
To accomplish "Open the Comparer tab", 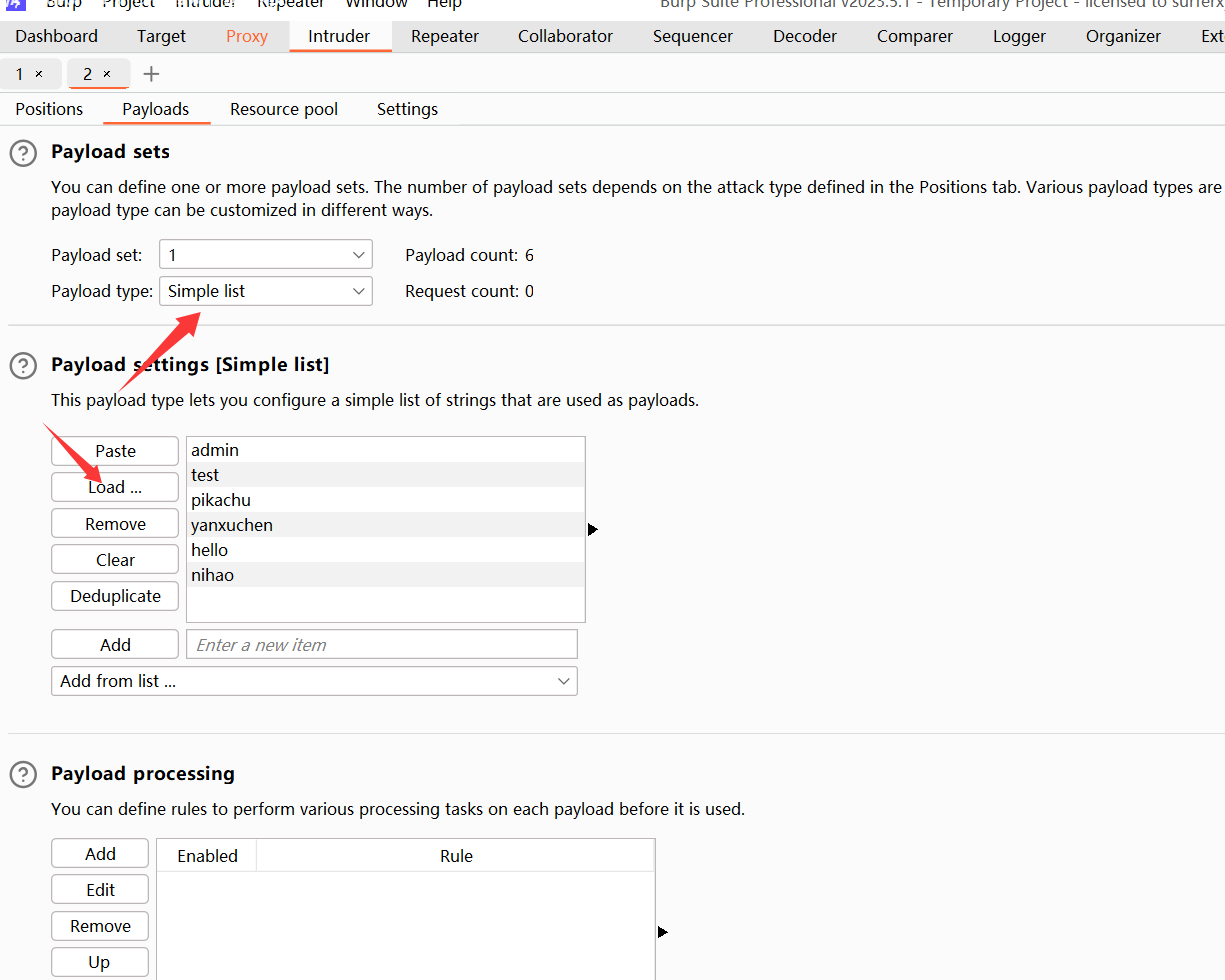I will coord(915,36).
